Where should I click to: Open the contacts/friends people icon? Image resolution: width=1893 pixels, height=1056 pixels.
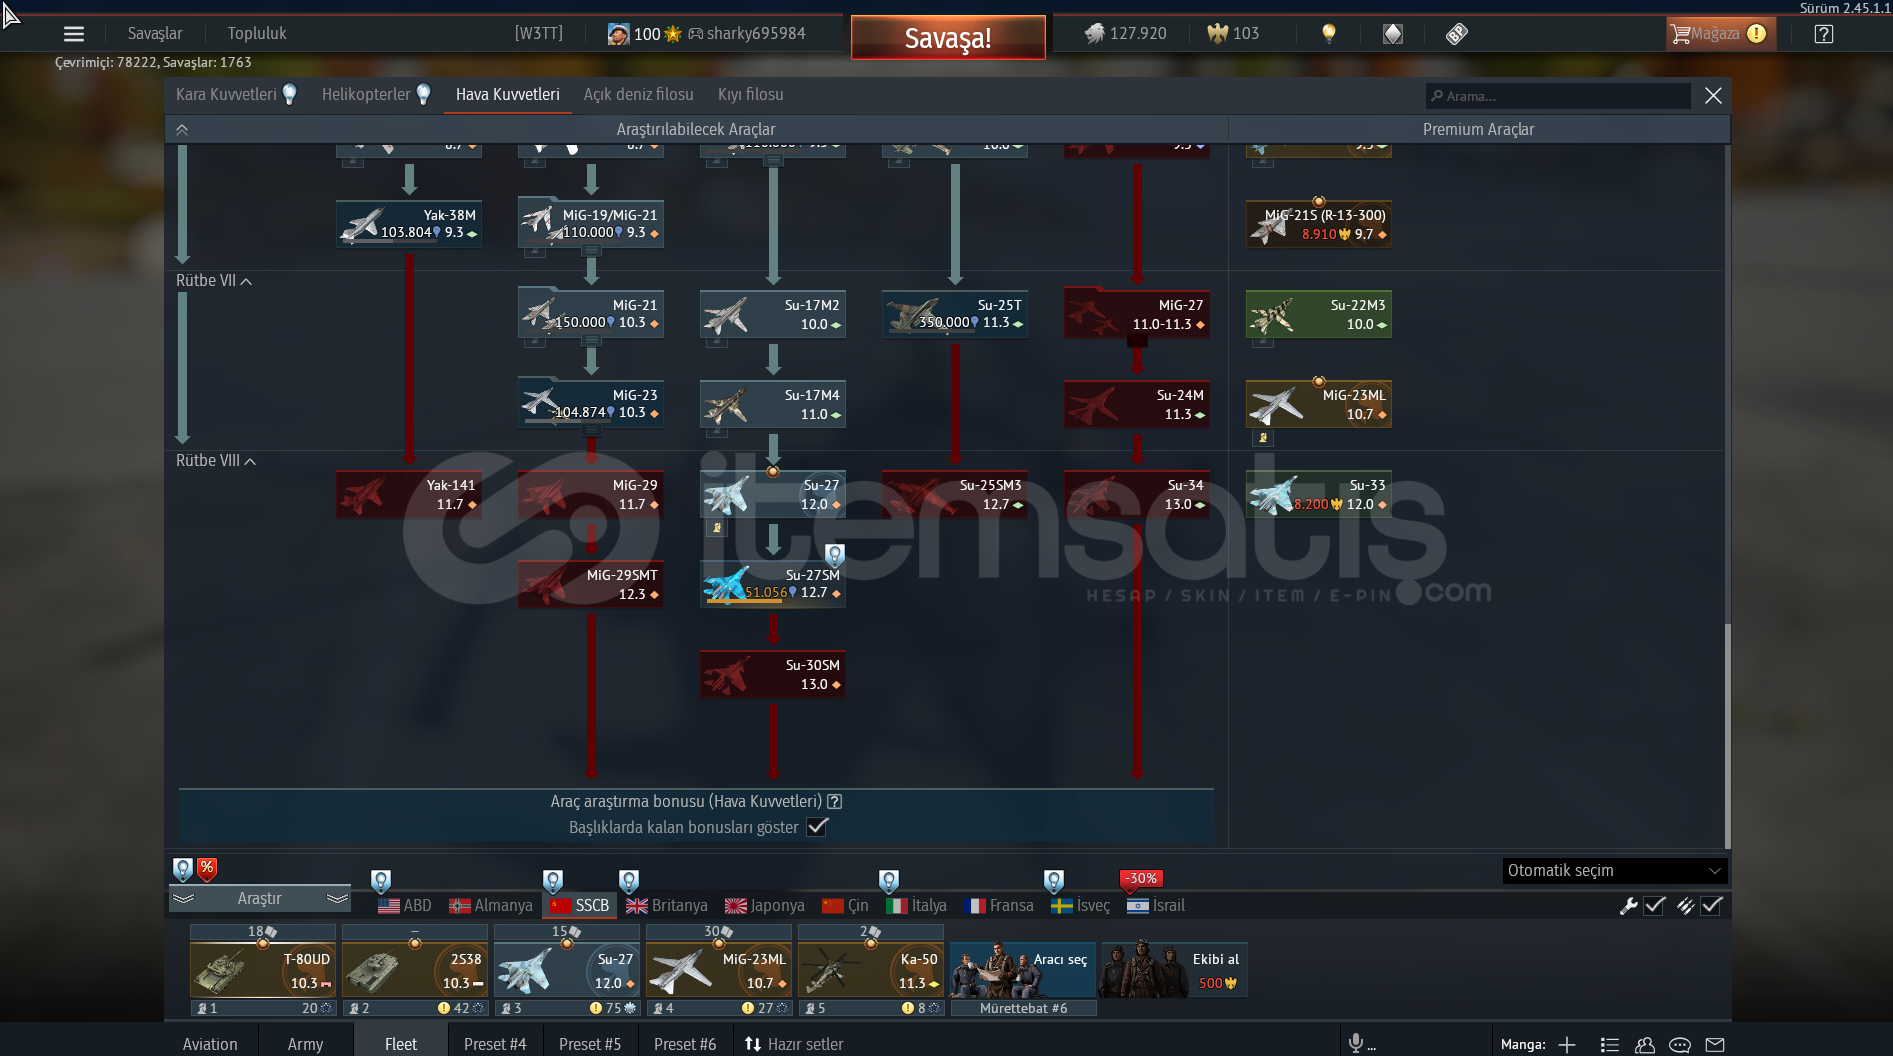[1645, 1044]
